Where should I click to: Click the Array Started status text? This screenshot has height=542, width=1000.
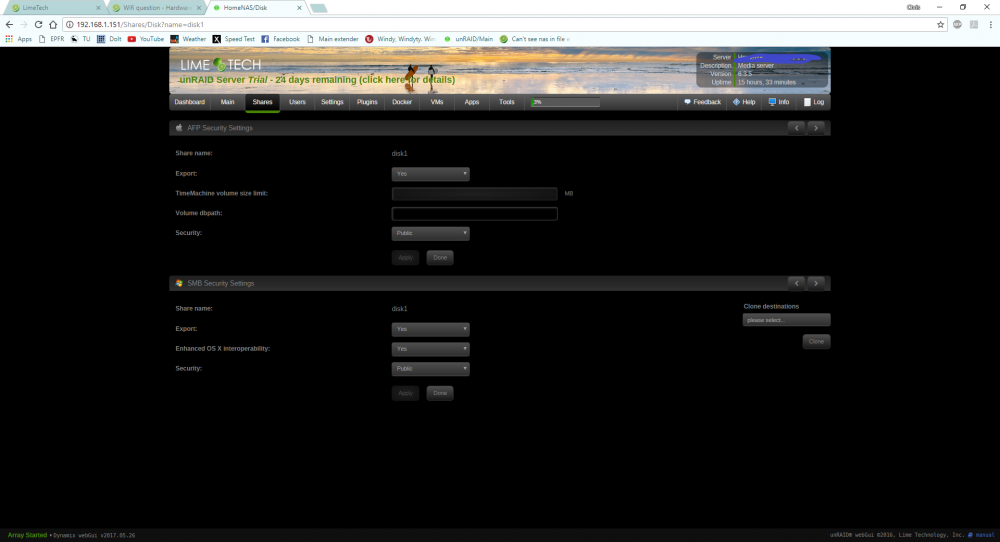pyautogui.click(x=27, y=535)
